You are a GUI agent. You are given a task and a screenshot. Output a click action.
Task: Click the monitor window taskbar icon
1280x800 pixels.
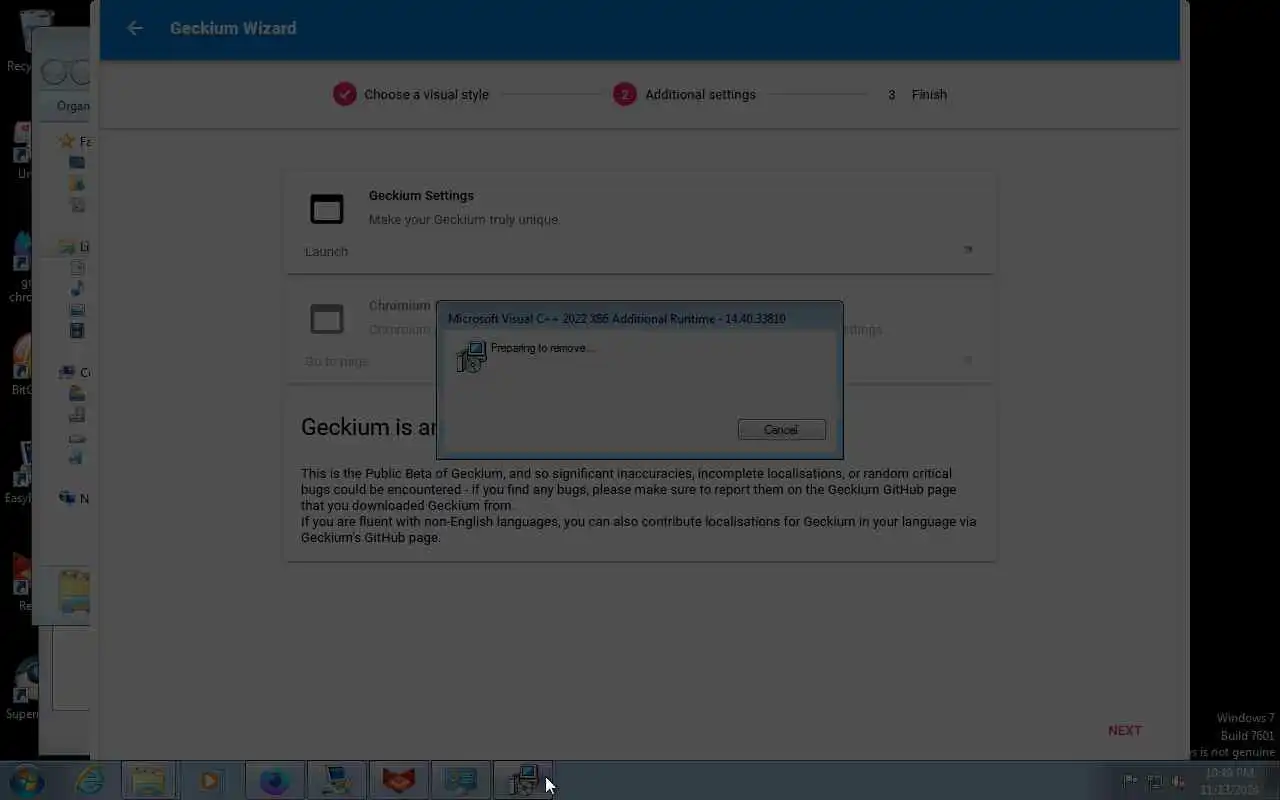pyautogui.click(x=460, y=780)
